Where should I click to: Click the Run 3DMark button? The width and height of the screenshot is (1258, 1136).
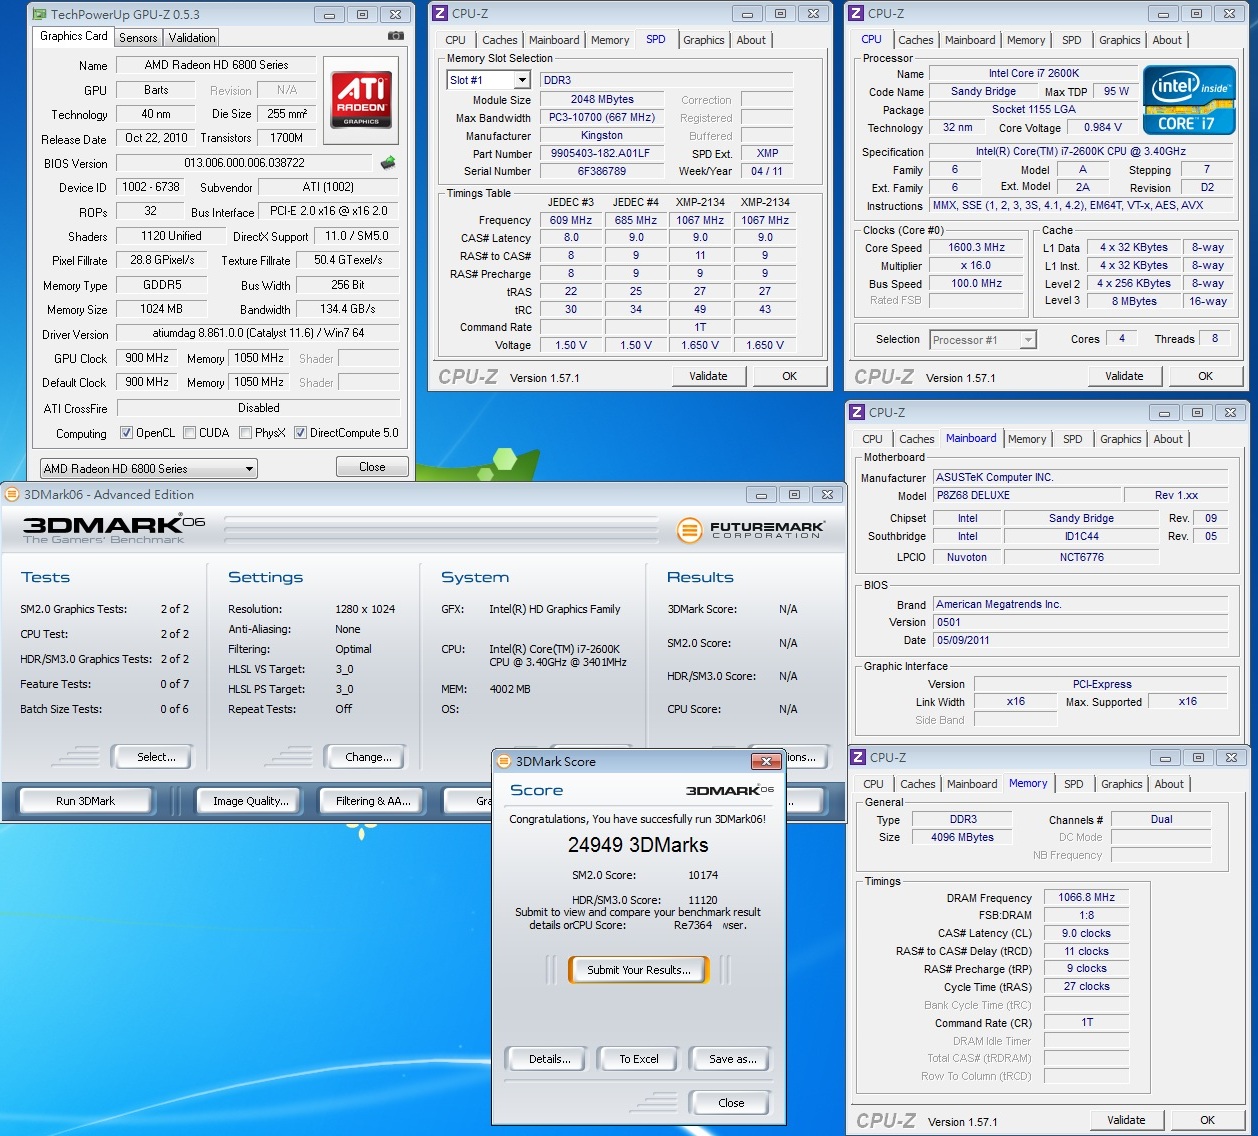click(86, 801)
